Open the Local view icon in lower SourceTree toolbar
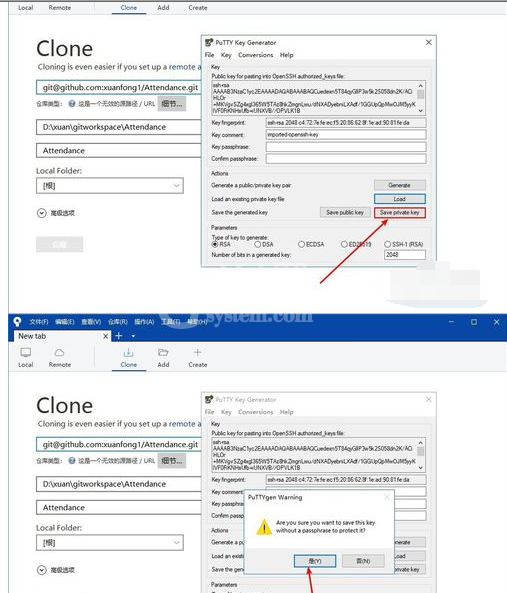 click(26, 352)
